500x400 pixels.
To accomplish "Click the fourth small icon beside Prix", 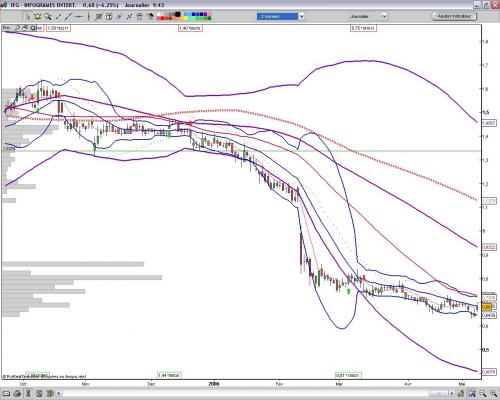I will pos(33,28).
